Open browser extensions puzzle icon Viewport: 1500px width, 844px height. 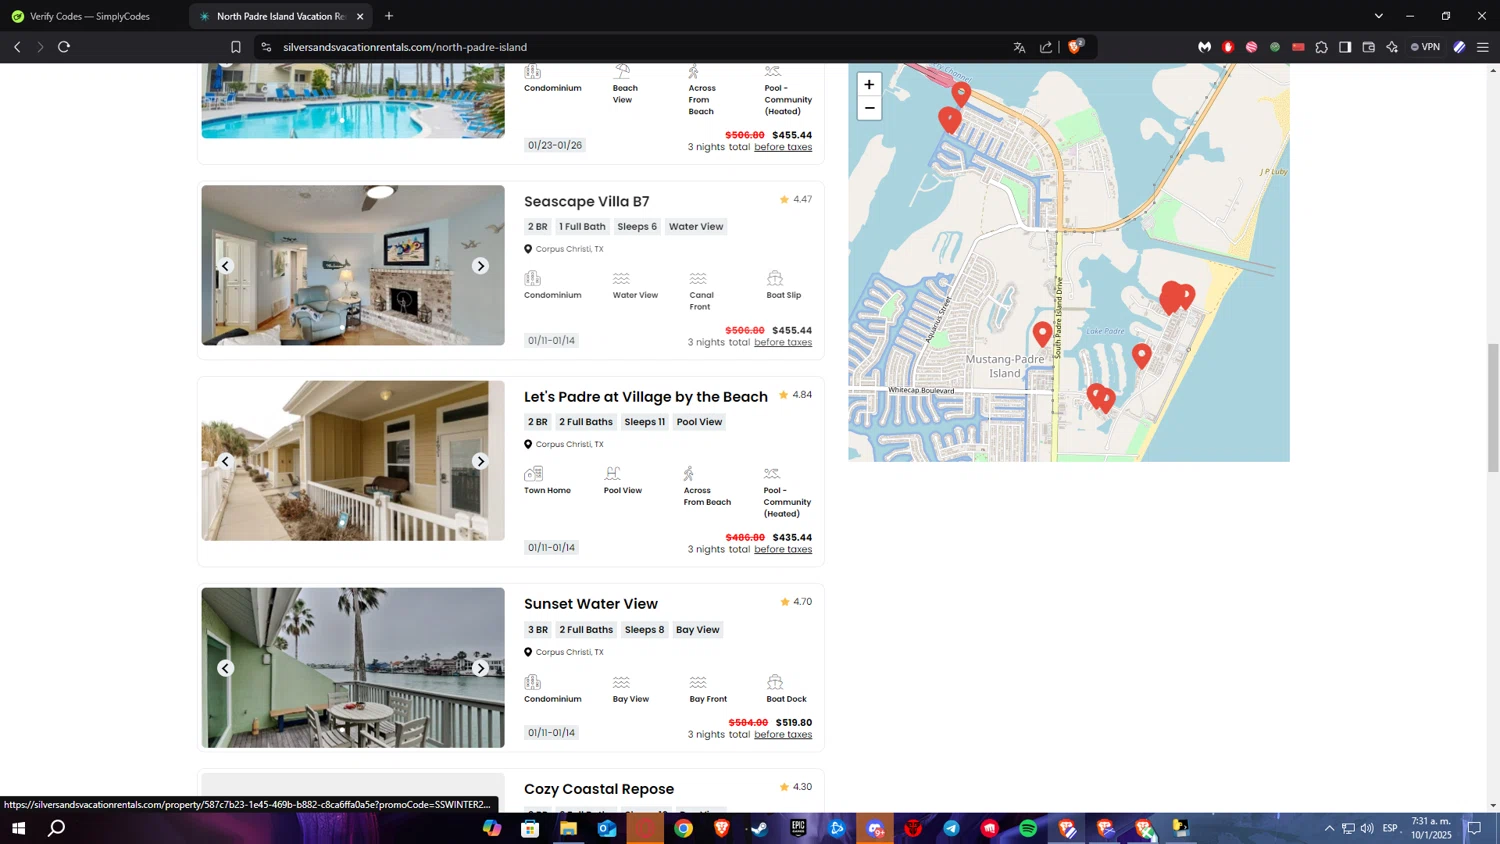pyautogui.click(x=1322, y=47)
